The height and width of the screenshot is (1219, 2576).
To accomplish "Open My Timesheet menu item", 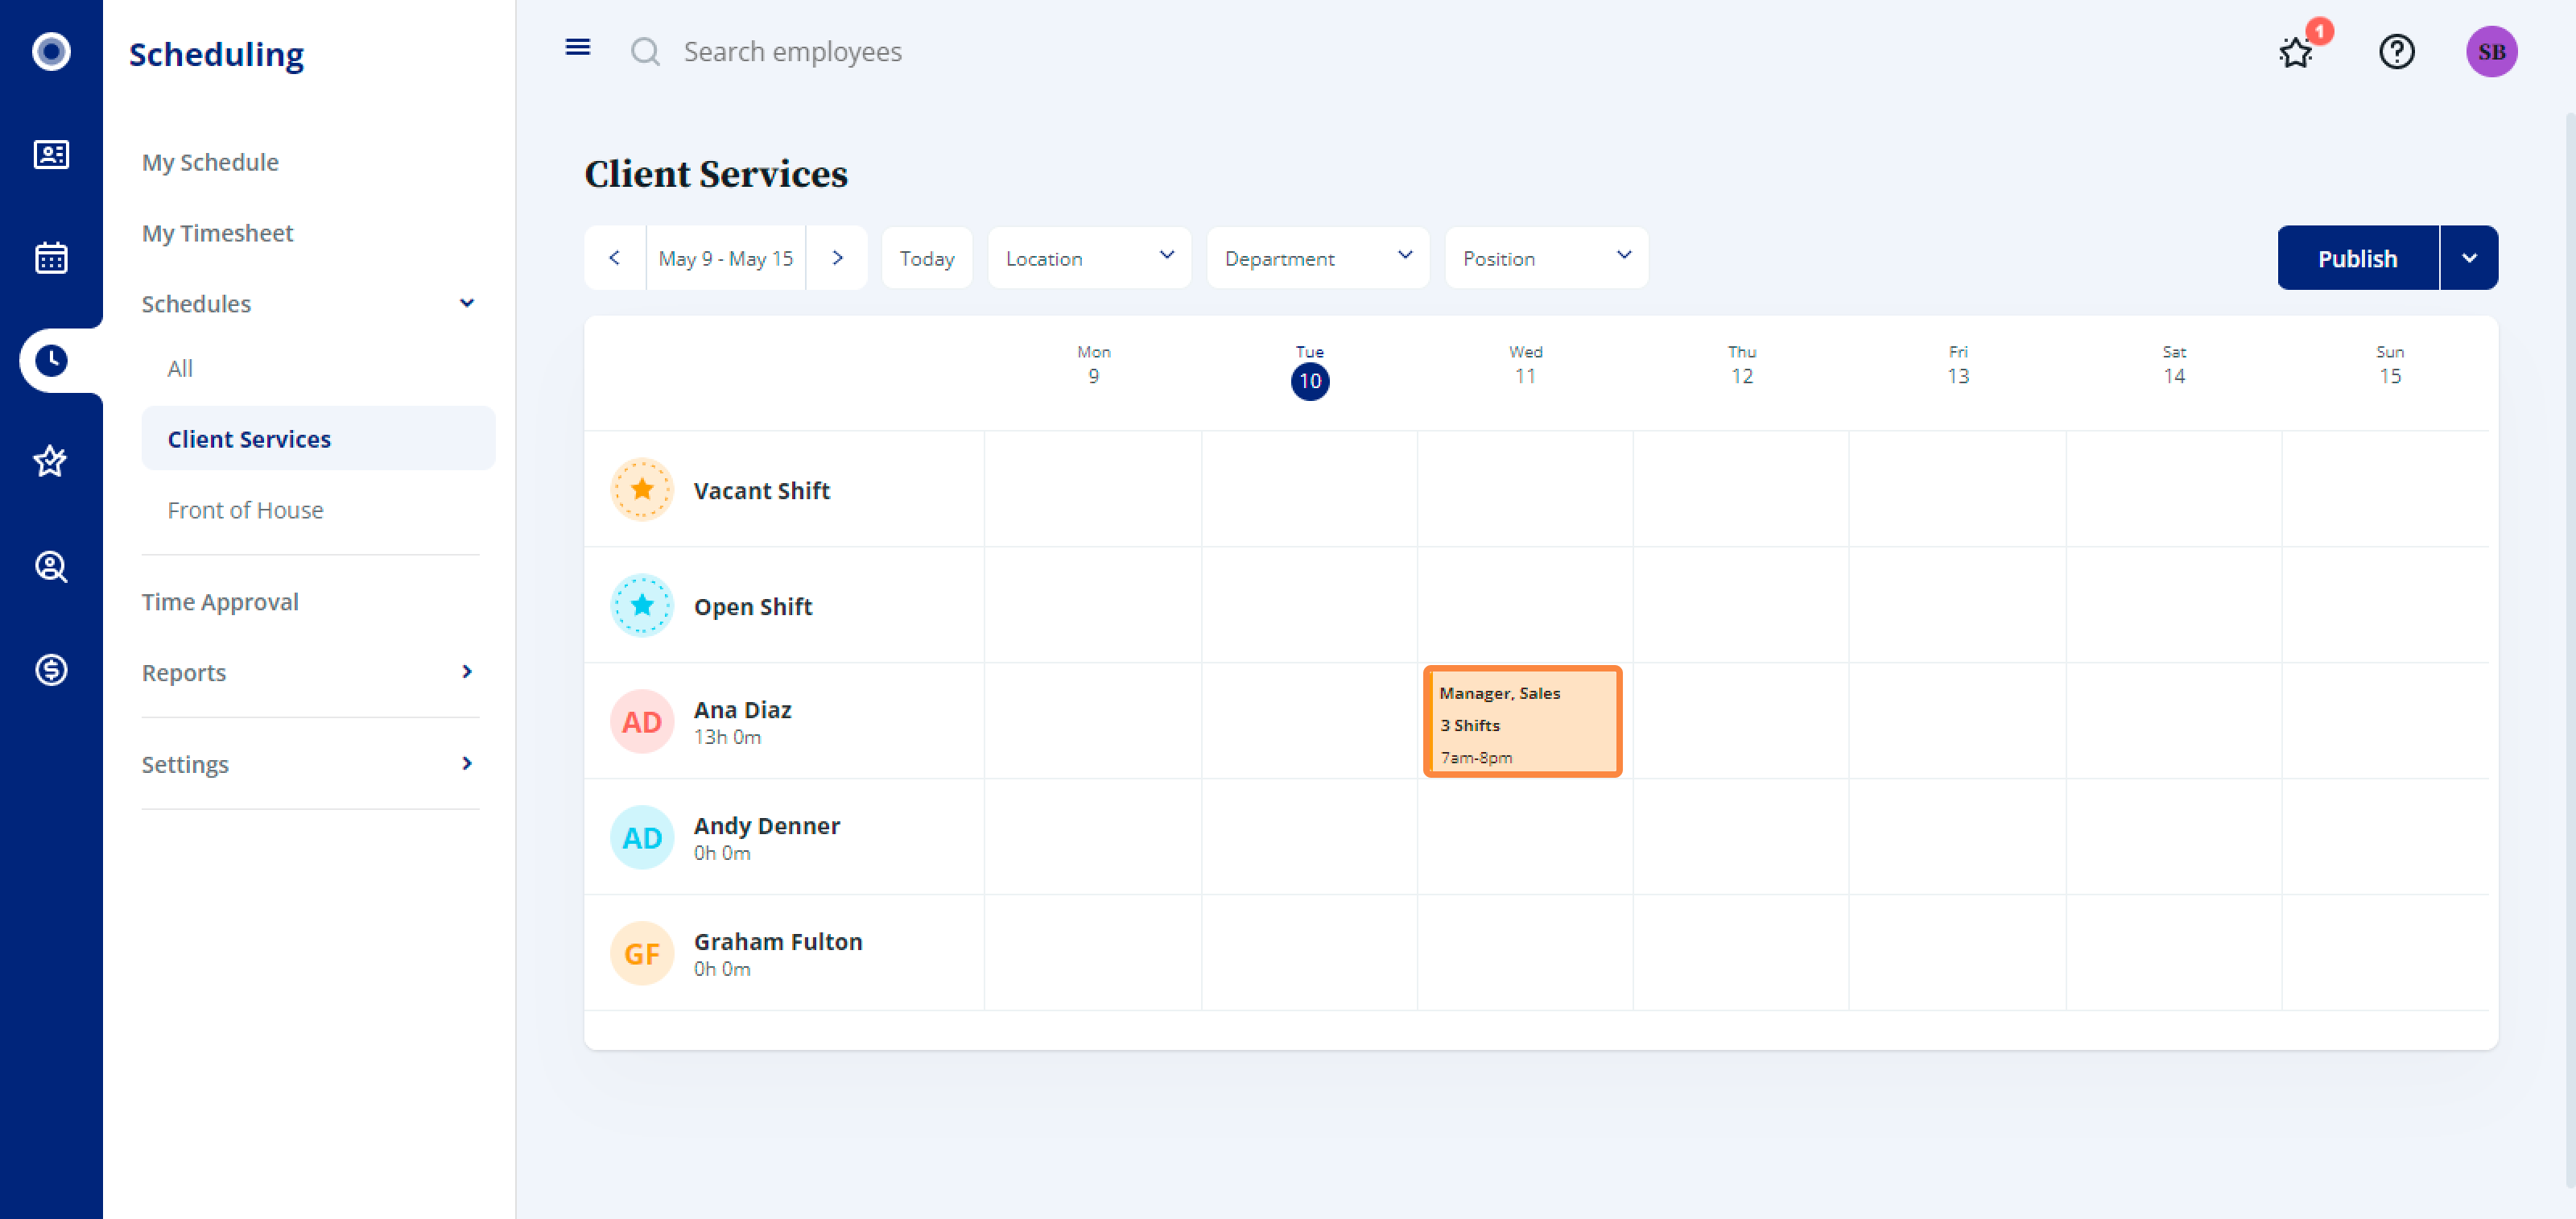I will (217, 233).
